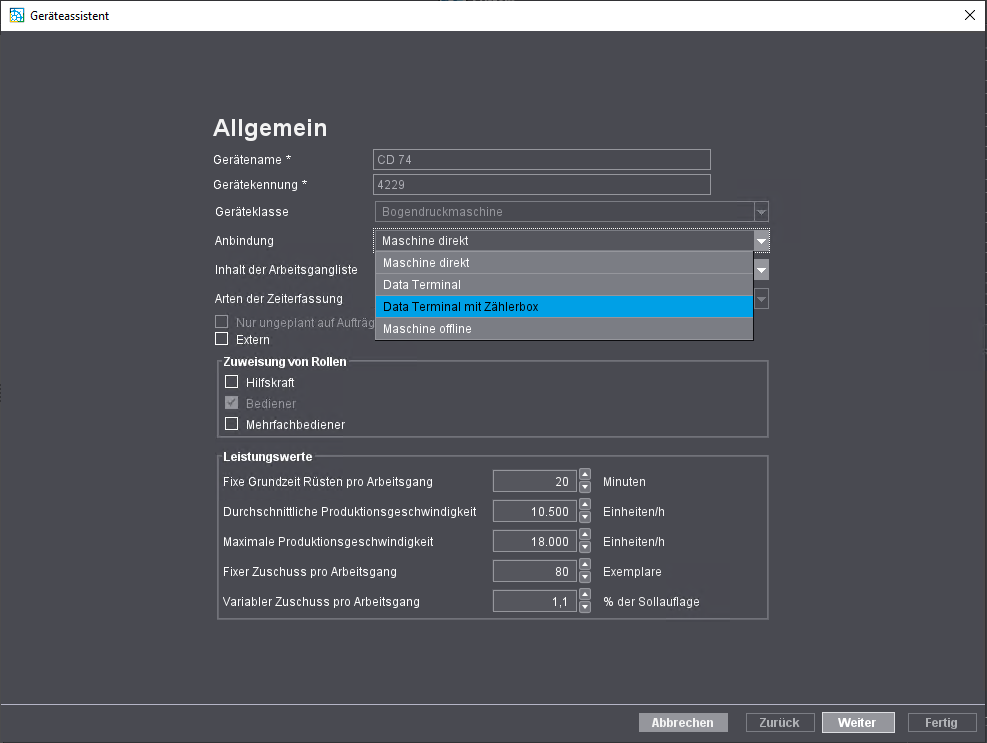Image resolution: width=987 pixels, height=743 pixels.
Task: Open the Inhalt der Arbeitsgangliste dropdown arrow
Action: click(761, 269)
